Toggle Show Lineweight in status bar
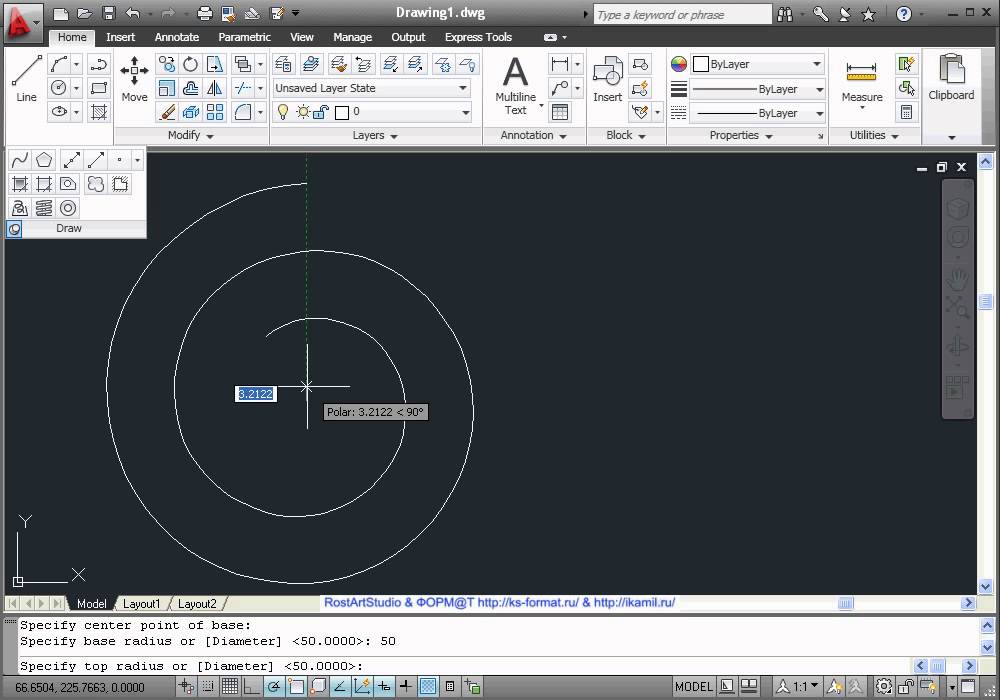The width and height of the screenshot is (1000, 700). tap(406, 687)
